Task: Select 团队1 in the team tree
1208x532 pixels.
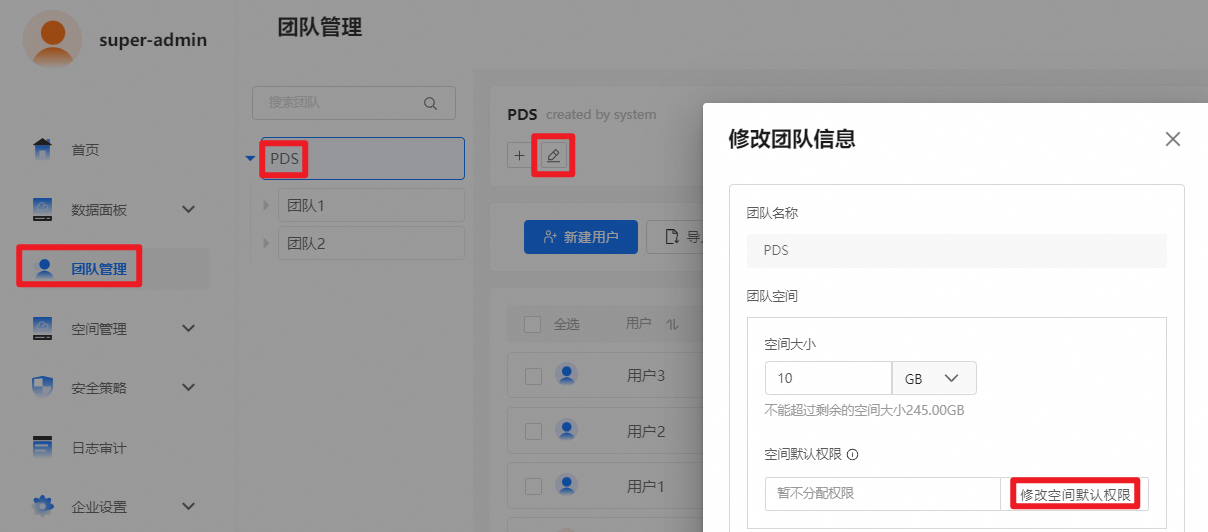Action: [371, 205]
